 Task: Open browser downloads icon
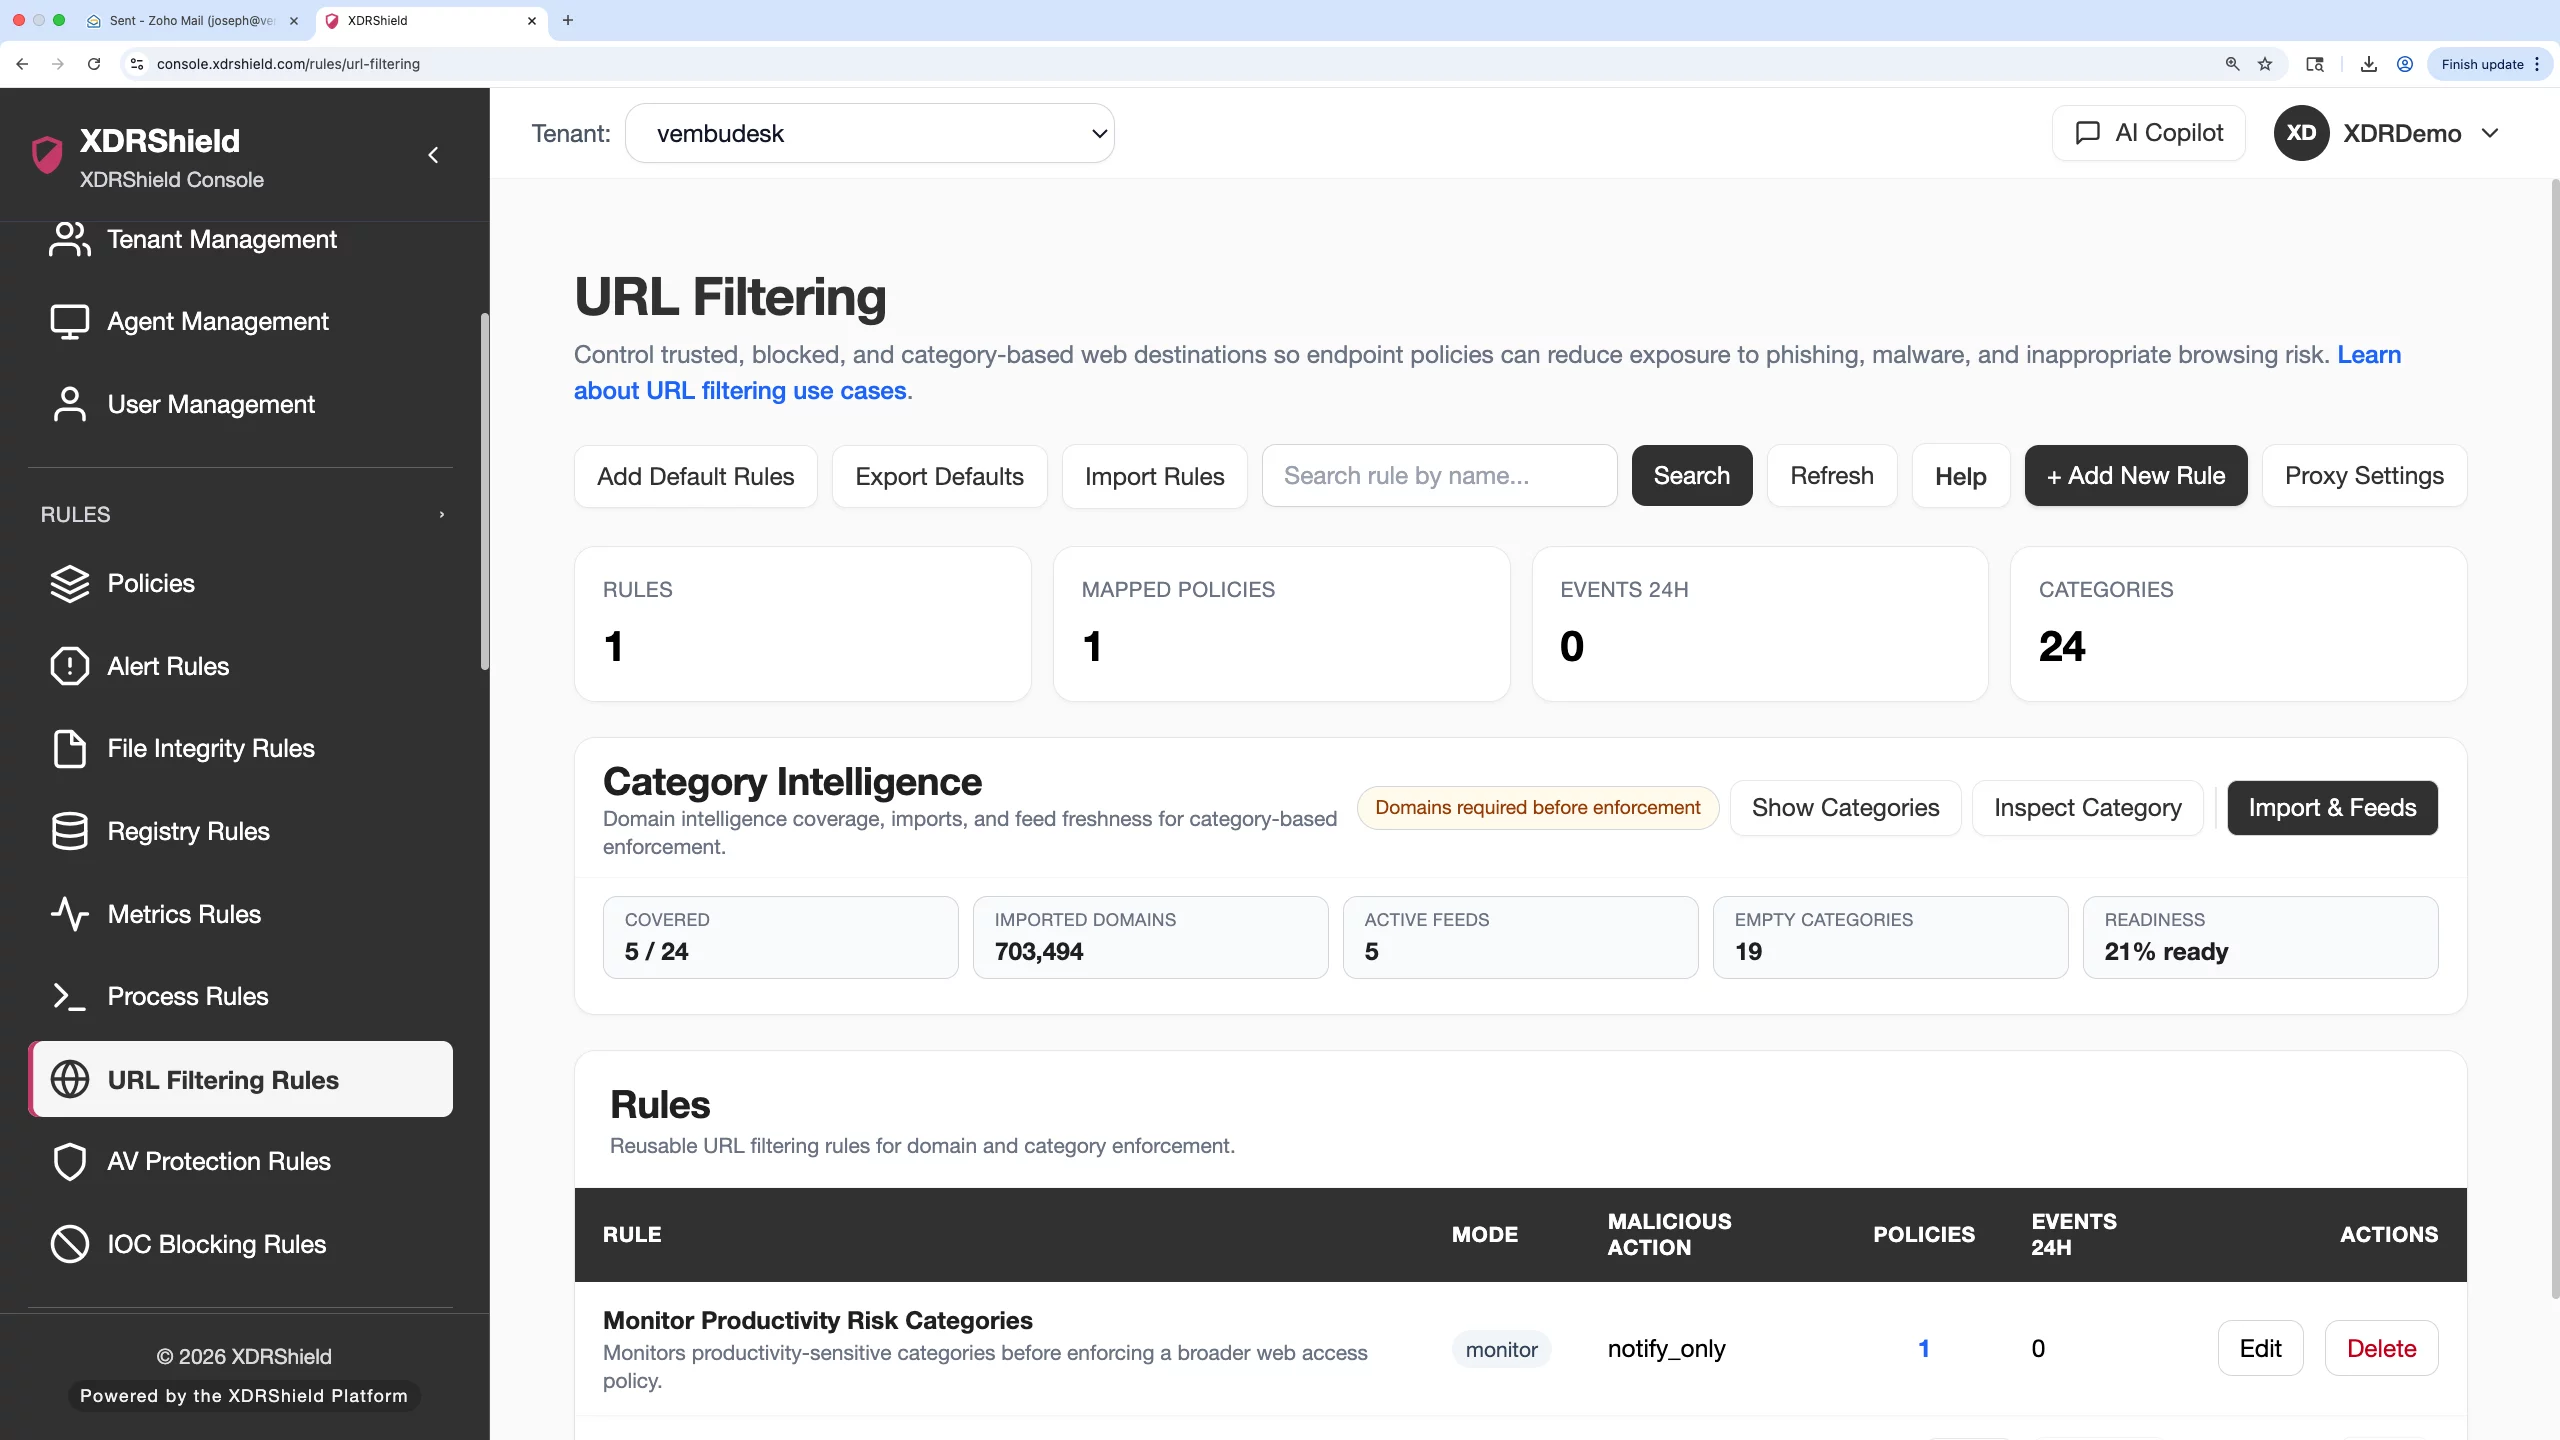(2368, 64)
